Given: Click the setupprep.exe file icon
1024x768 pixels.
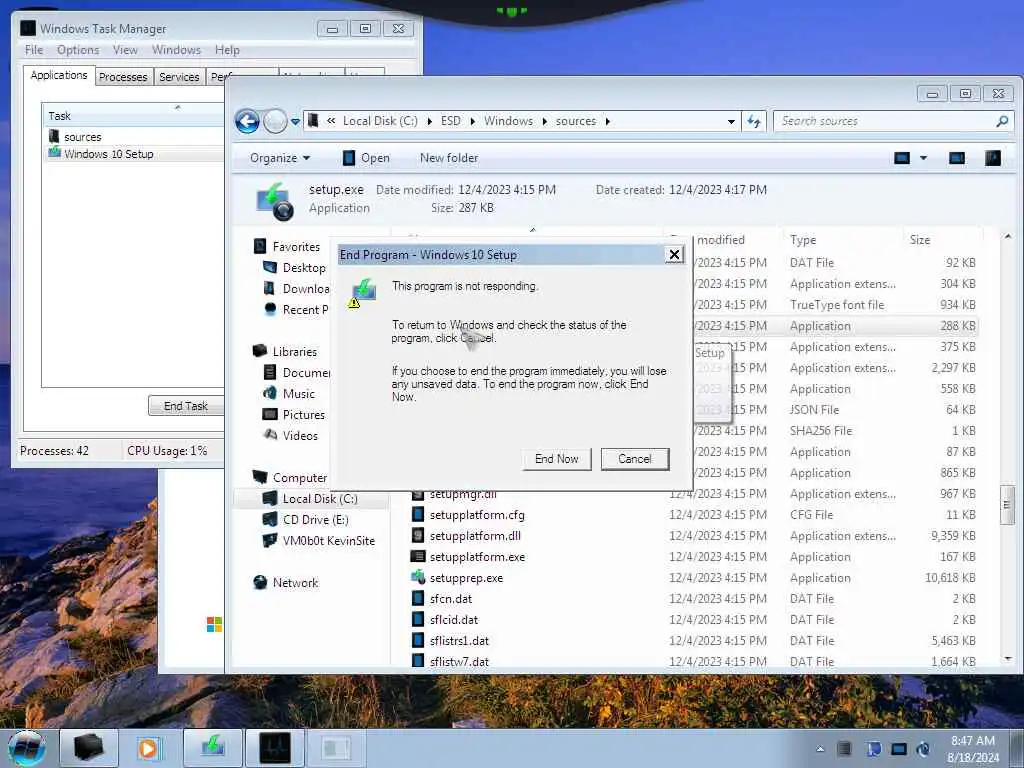Looking at the screenshot, I should click(418, 578).
